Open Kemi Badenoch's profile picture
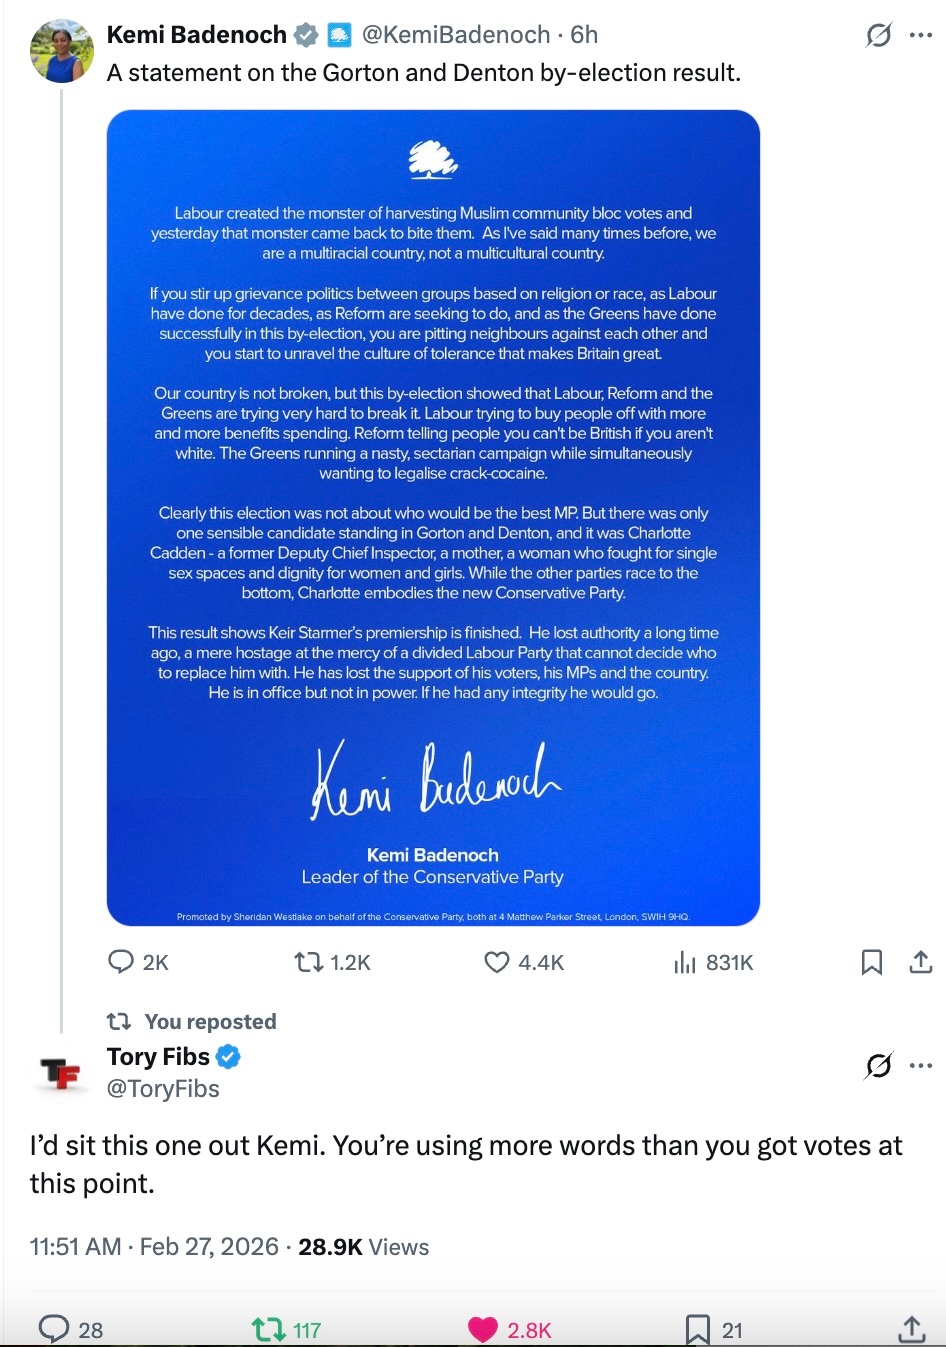 coord(62,51)
